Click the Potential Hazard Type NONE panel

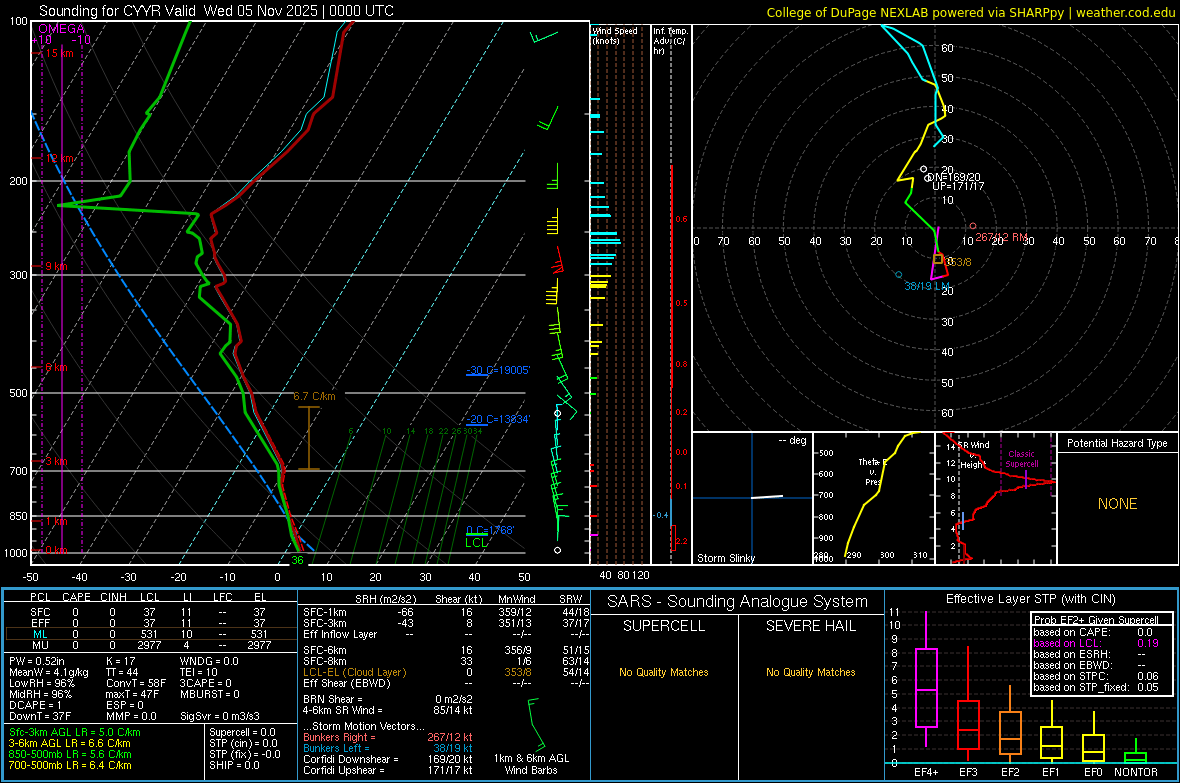[x=1117, y=504]
